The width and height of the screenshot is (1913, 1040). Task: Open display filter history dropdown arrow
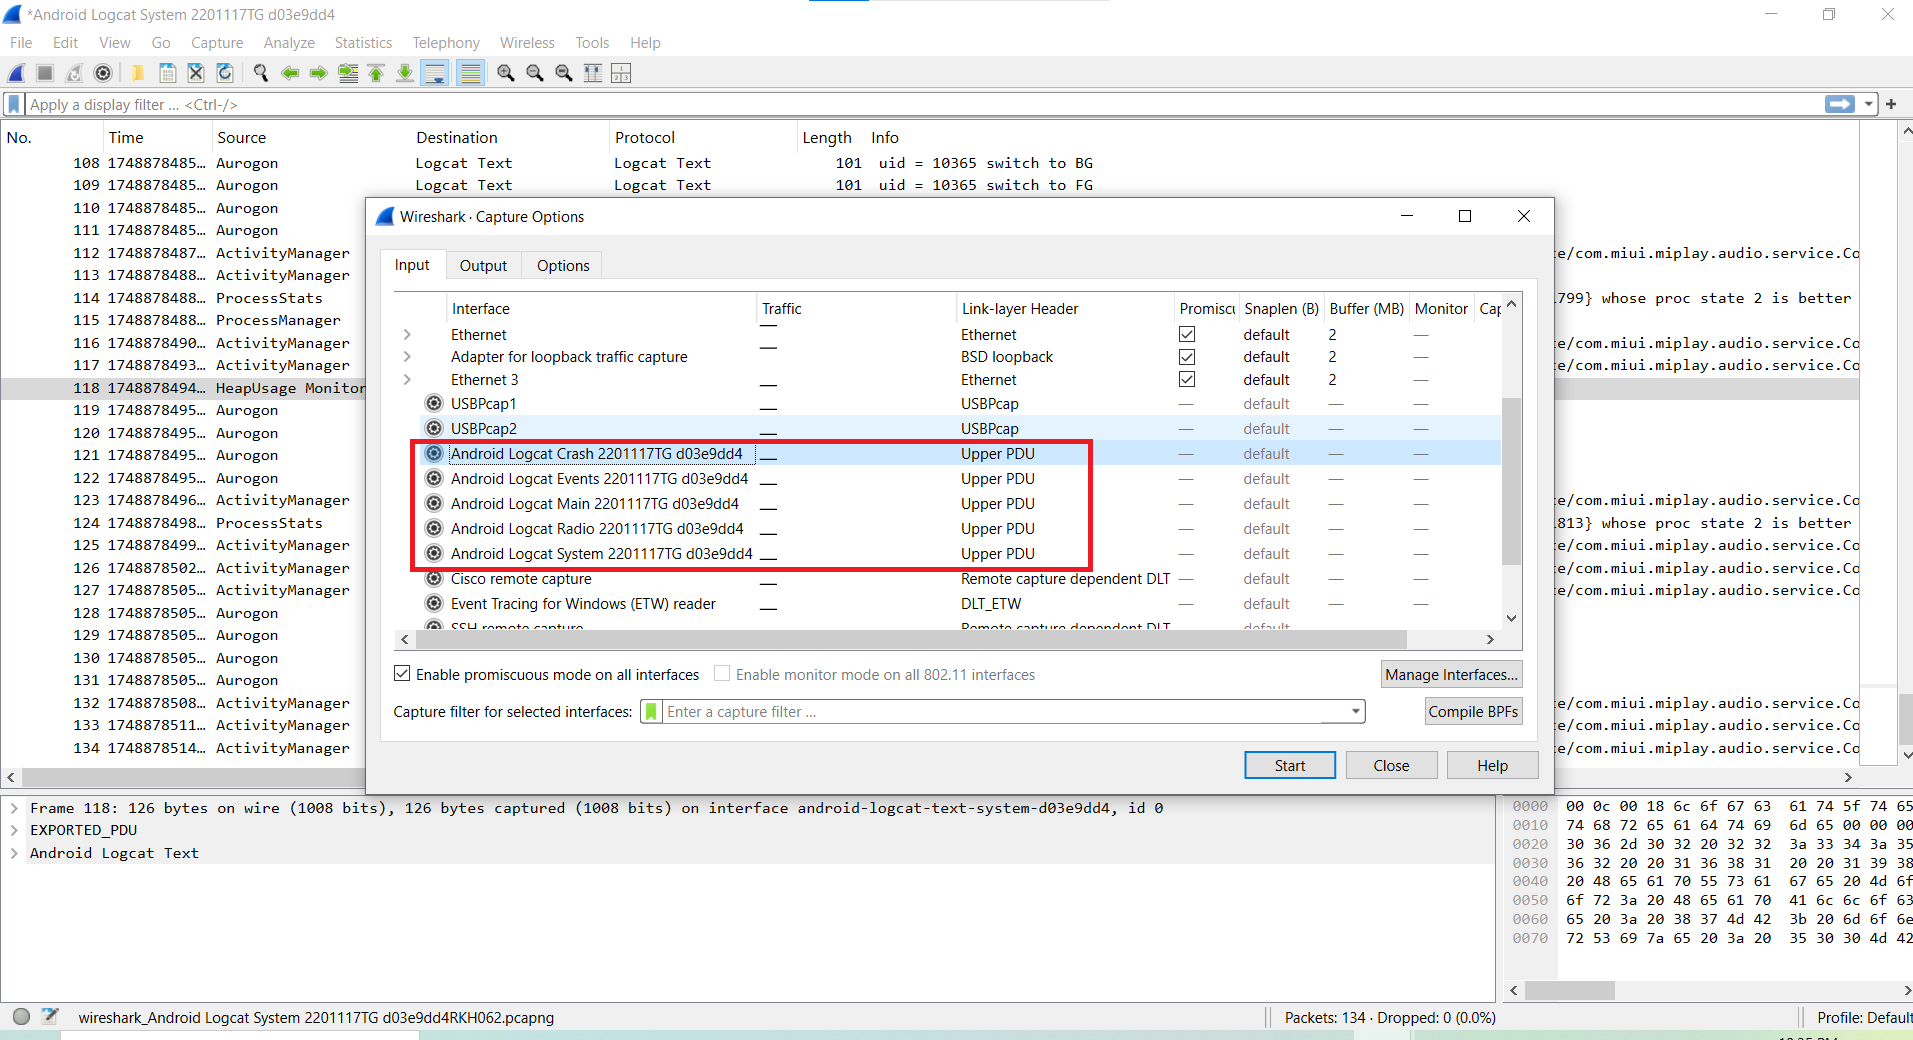coord(1868,104)
